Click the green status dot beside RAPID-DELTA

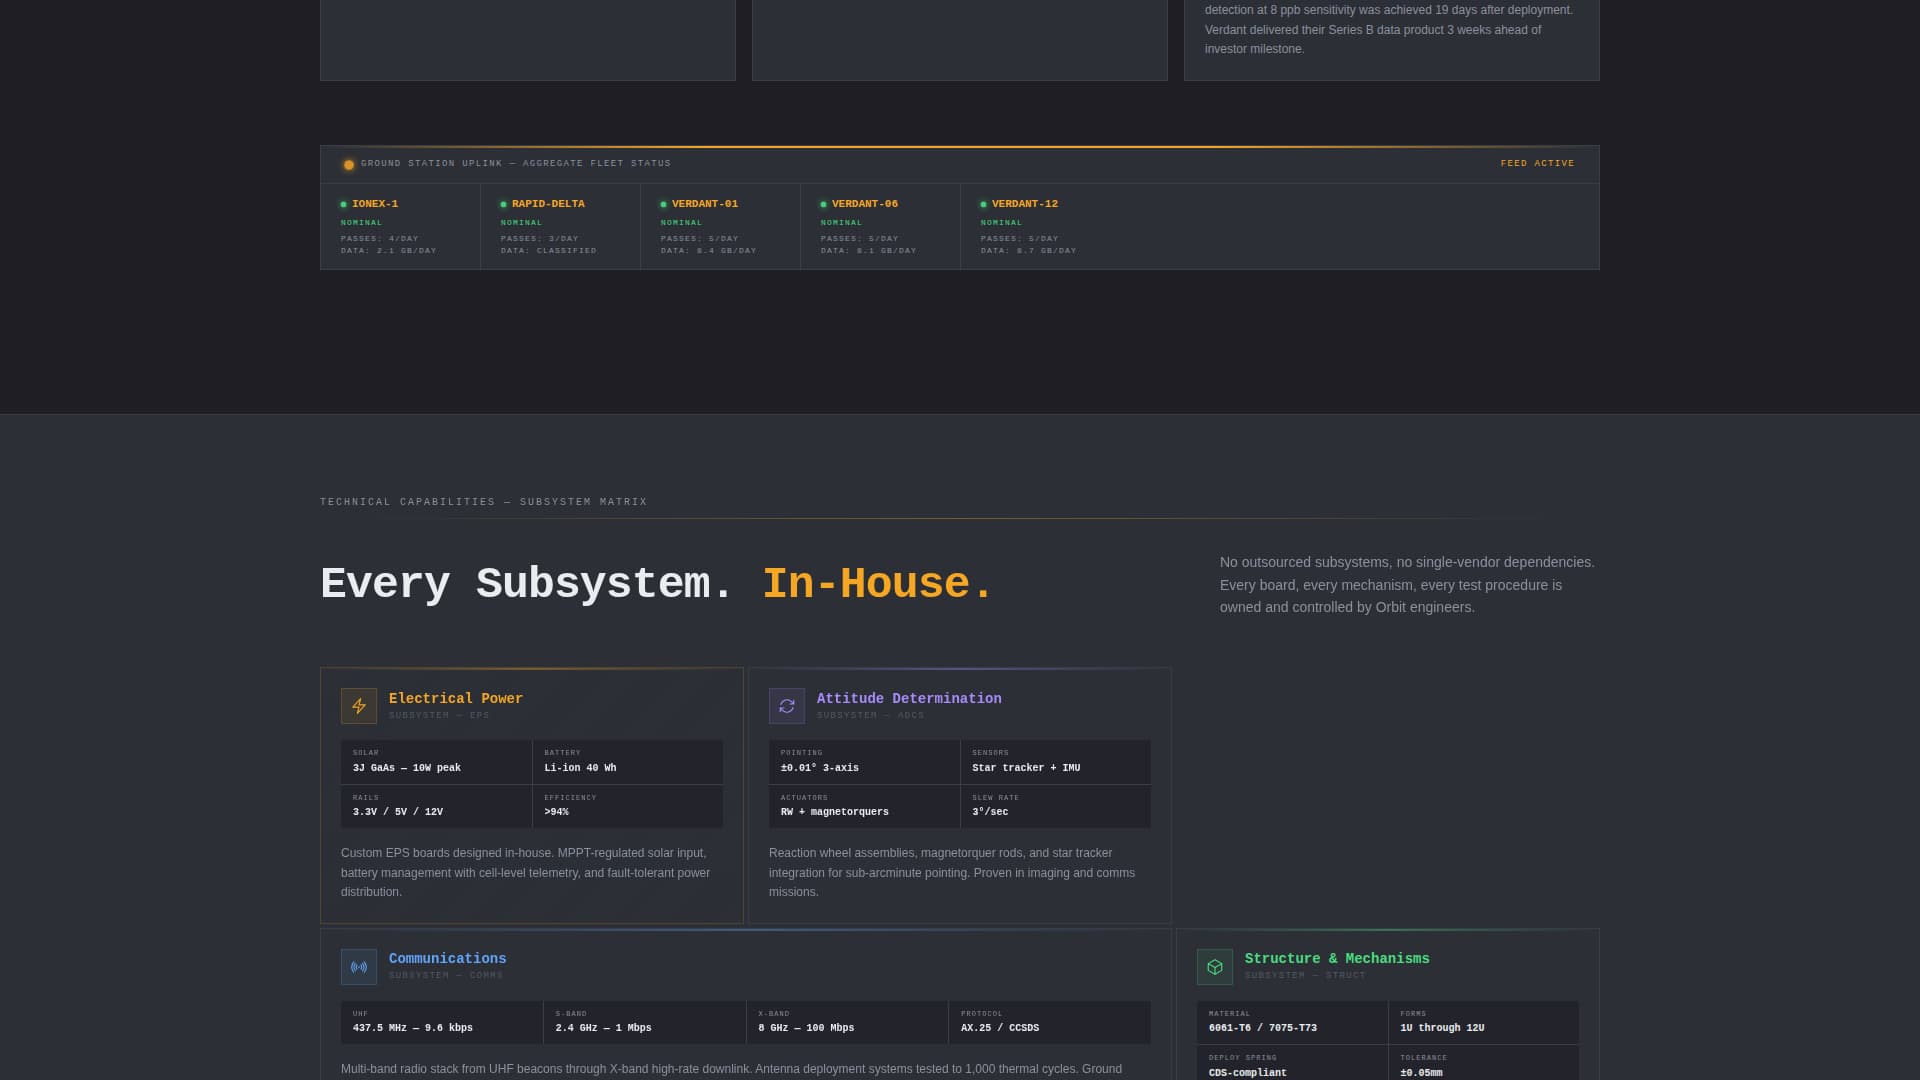[x=502, y=204]
